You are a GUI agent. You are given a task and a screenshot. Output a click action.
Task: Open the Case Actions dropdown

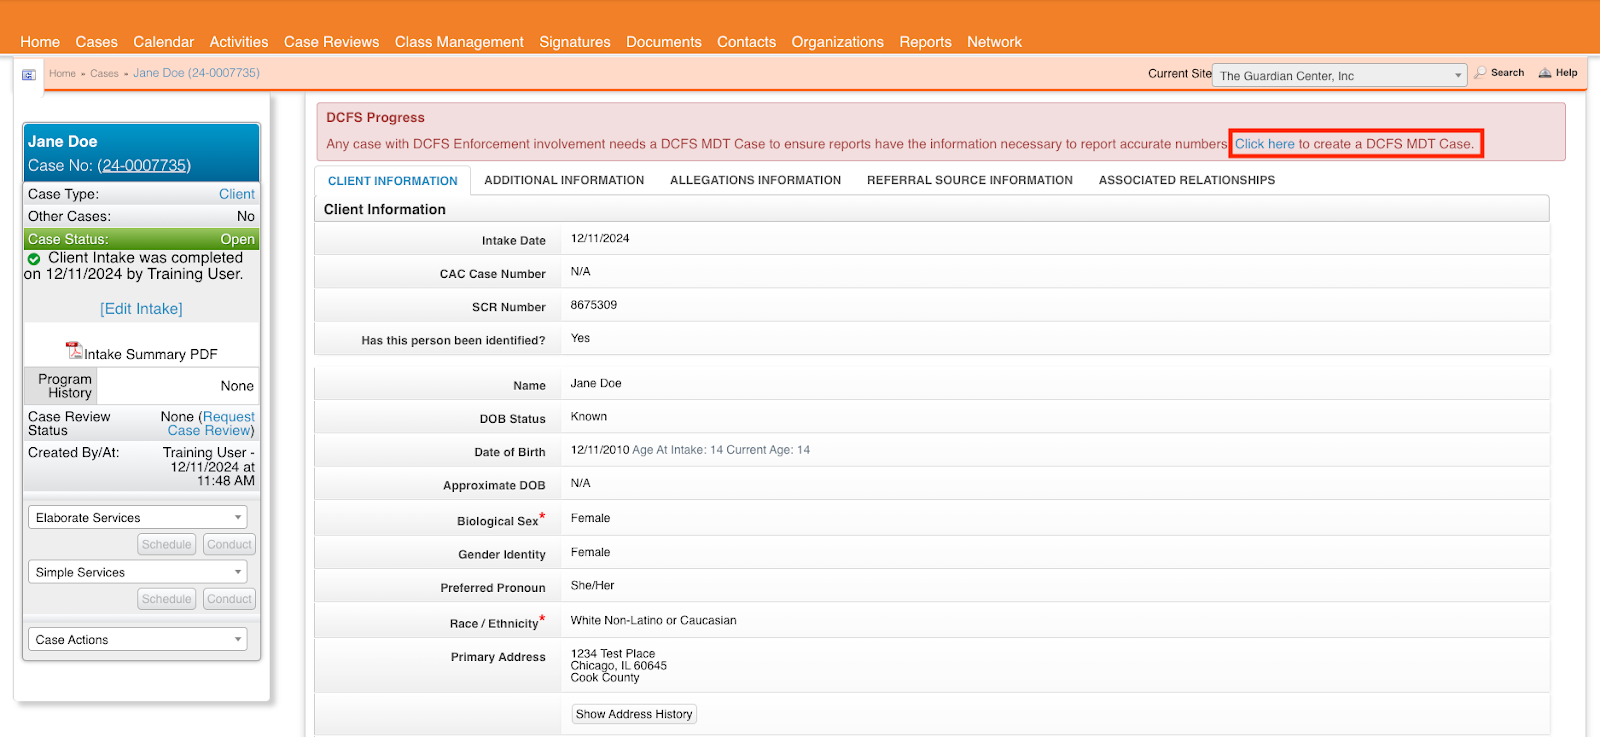click(x=138, y=639)
